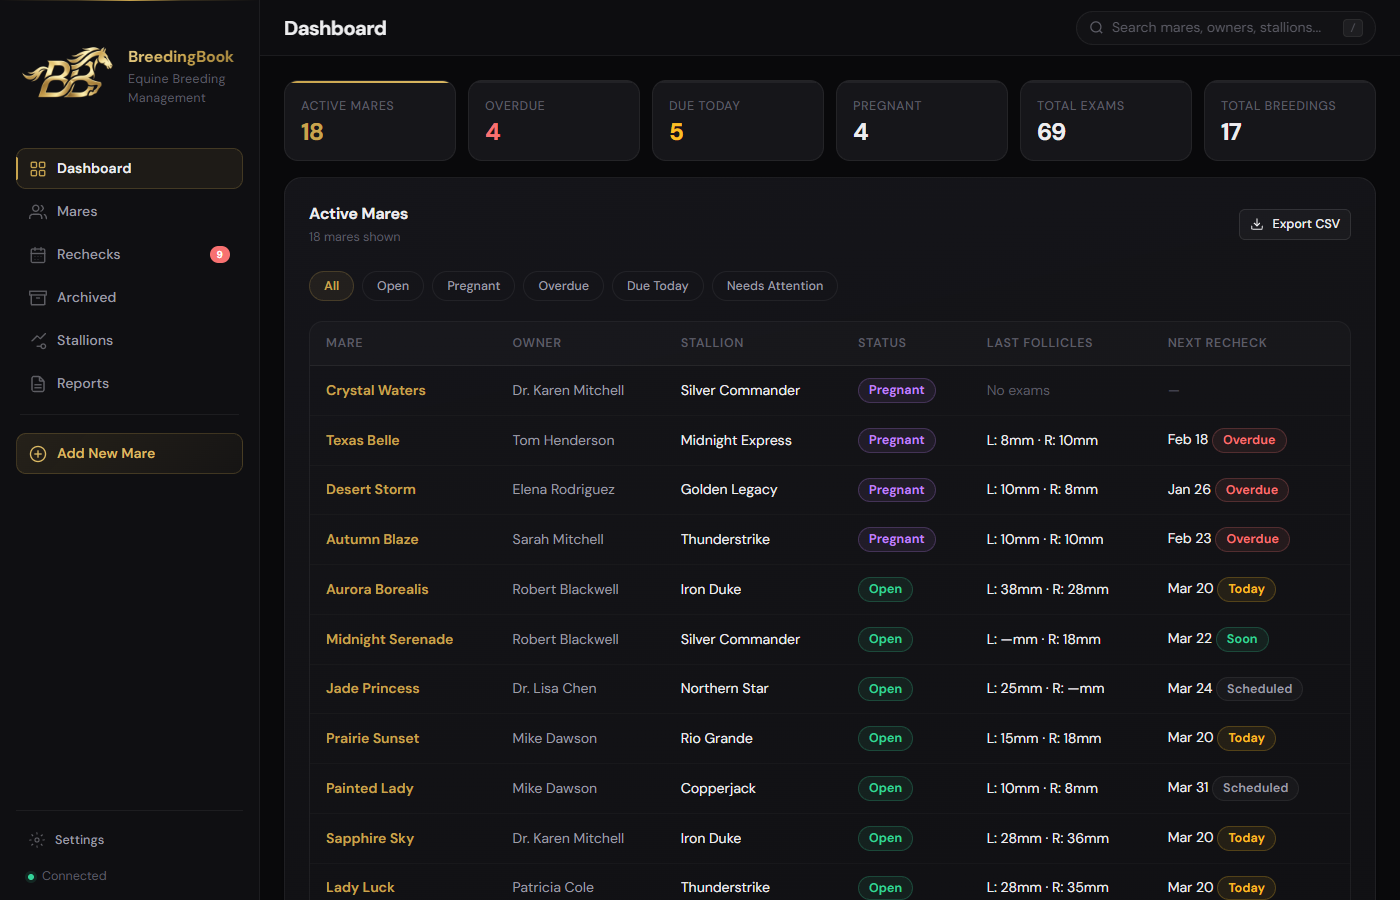This screenshot has width=1400, height=900.
Task: Open the Rechecks section
Action: pos(129,255)
